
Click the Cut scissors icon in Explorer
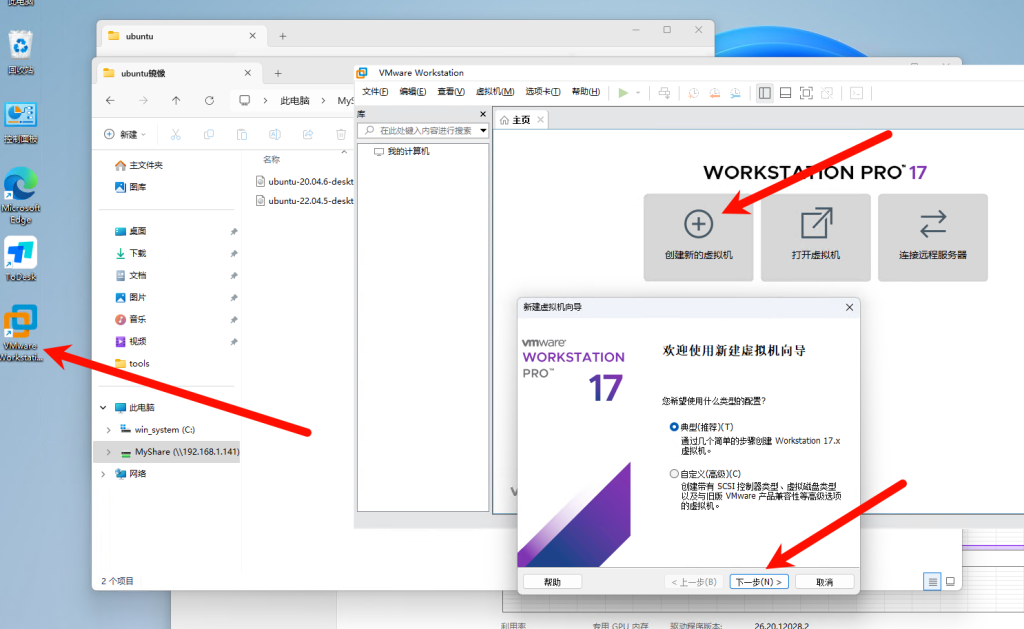(x=176, y=135)
